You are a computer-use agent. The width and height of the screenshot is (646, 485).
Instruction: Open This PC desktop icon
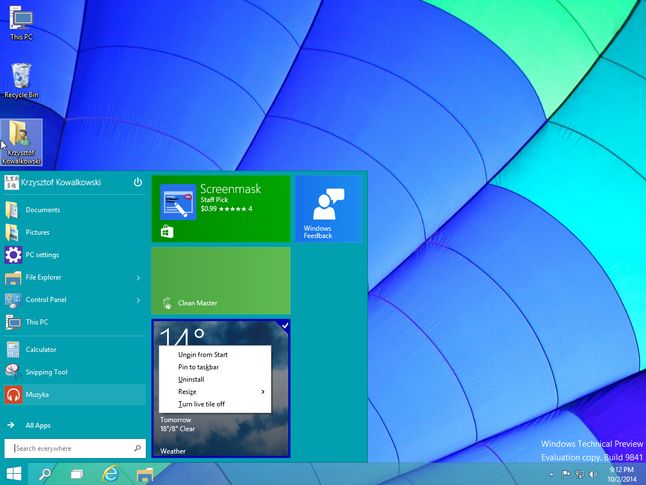pyautogui.click(x=21, y=23)
